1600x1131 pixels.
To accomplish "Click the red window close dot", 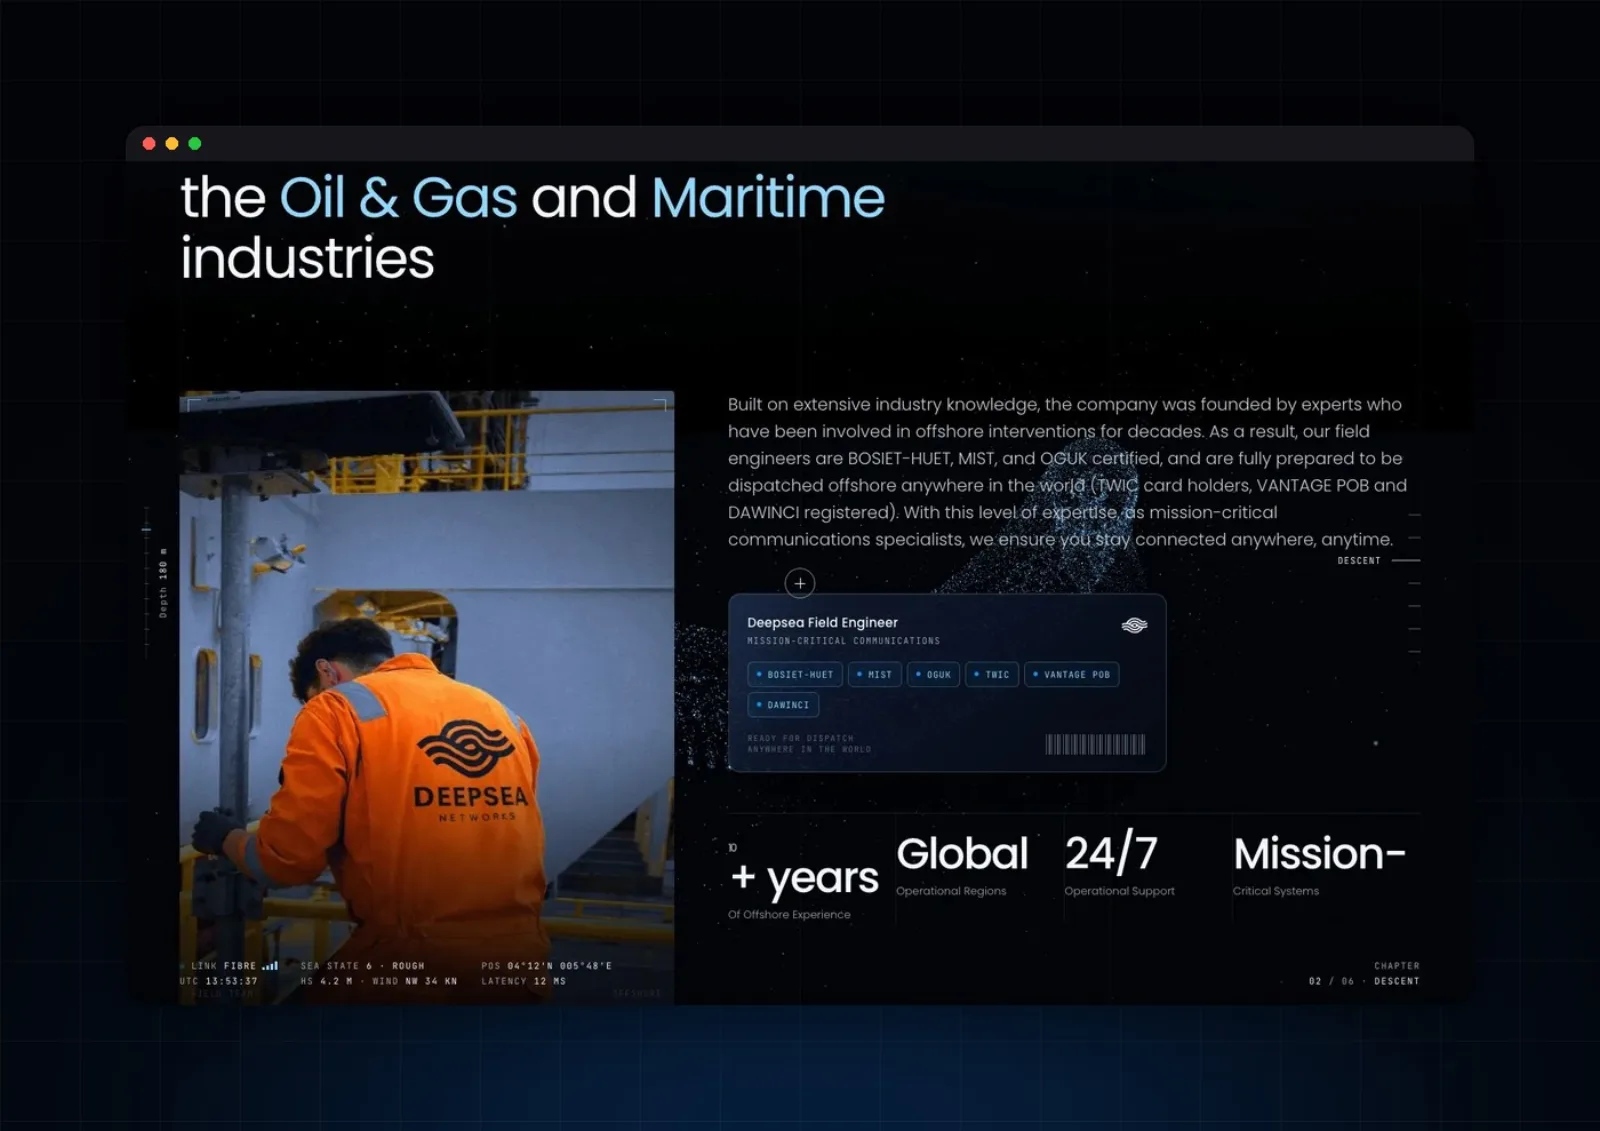I will point(149,144).
